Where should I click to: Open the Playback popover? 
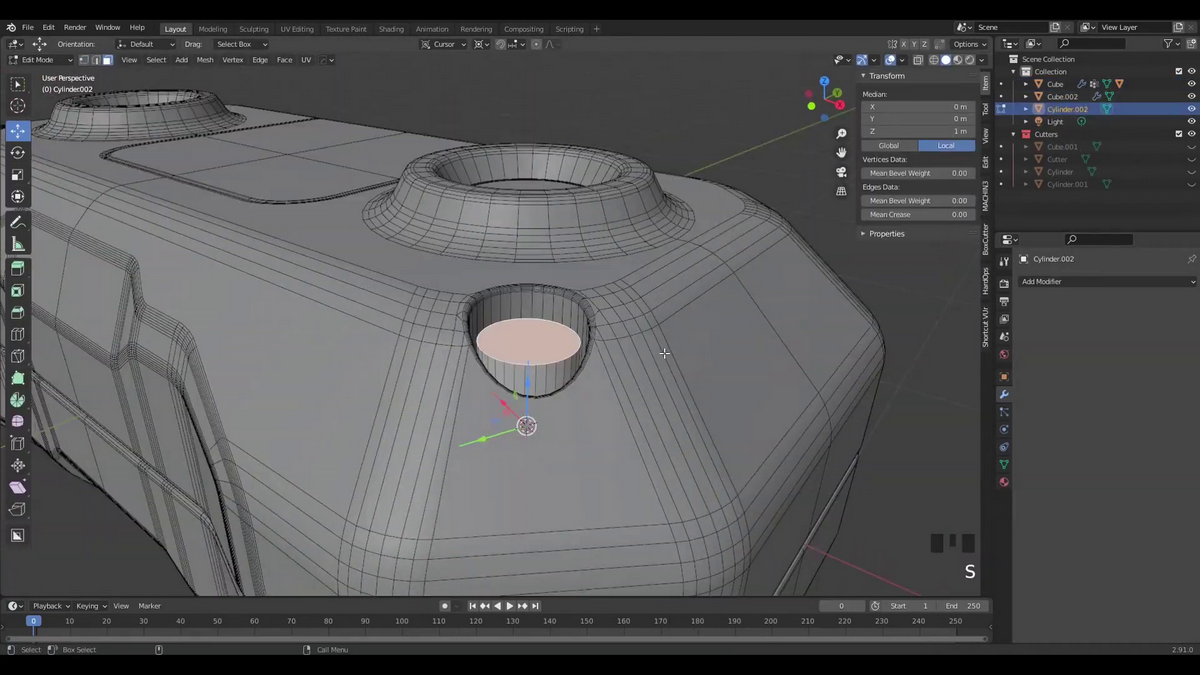[x=50, y=606]
